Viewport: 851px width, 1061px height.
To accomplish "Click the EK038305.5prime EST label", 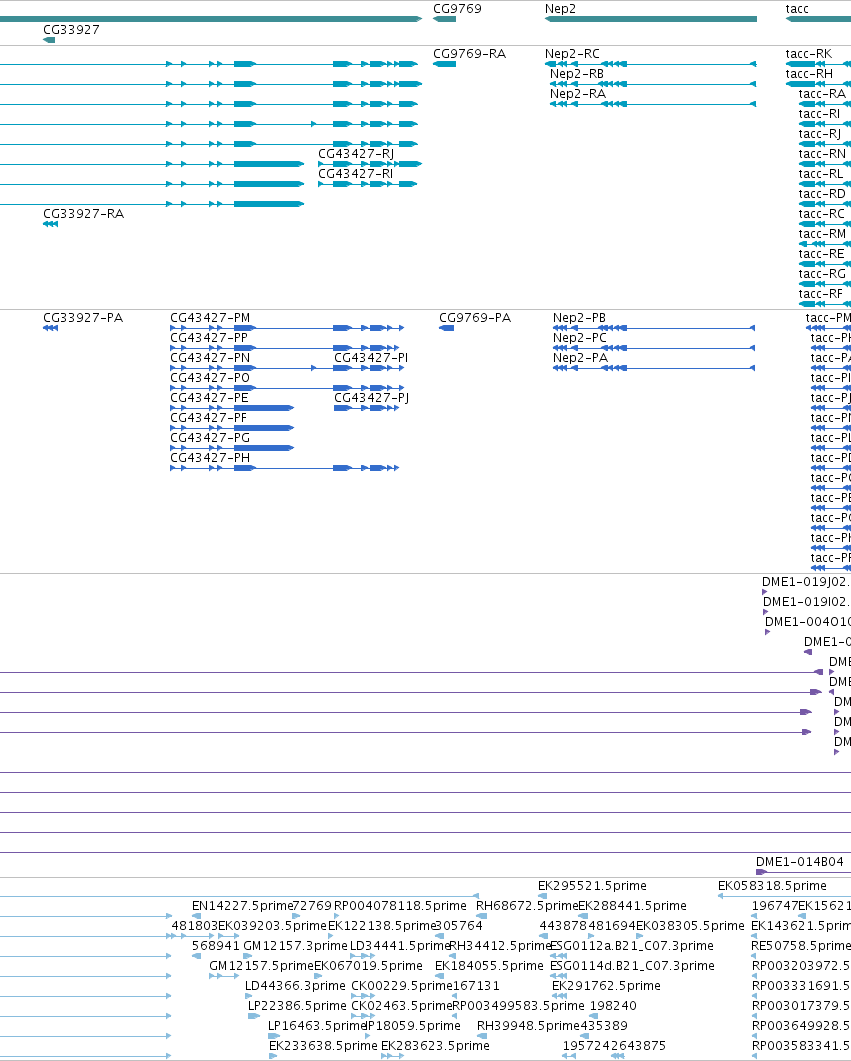I will tap(691, 926).
